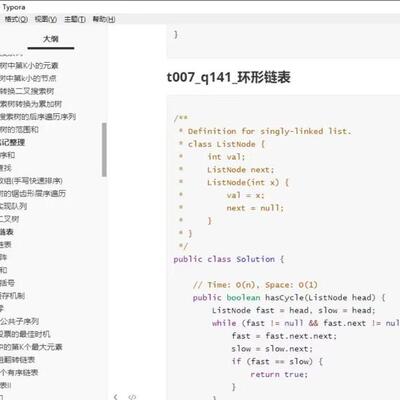The image size is (400, 400).
Task: Open outline entry ending 个有序链表
Action: point(19,372)
